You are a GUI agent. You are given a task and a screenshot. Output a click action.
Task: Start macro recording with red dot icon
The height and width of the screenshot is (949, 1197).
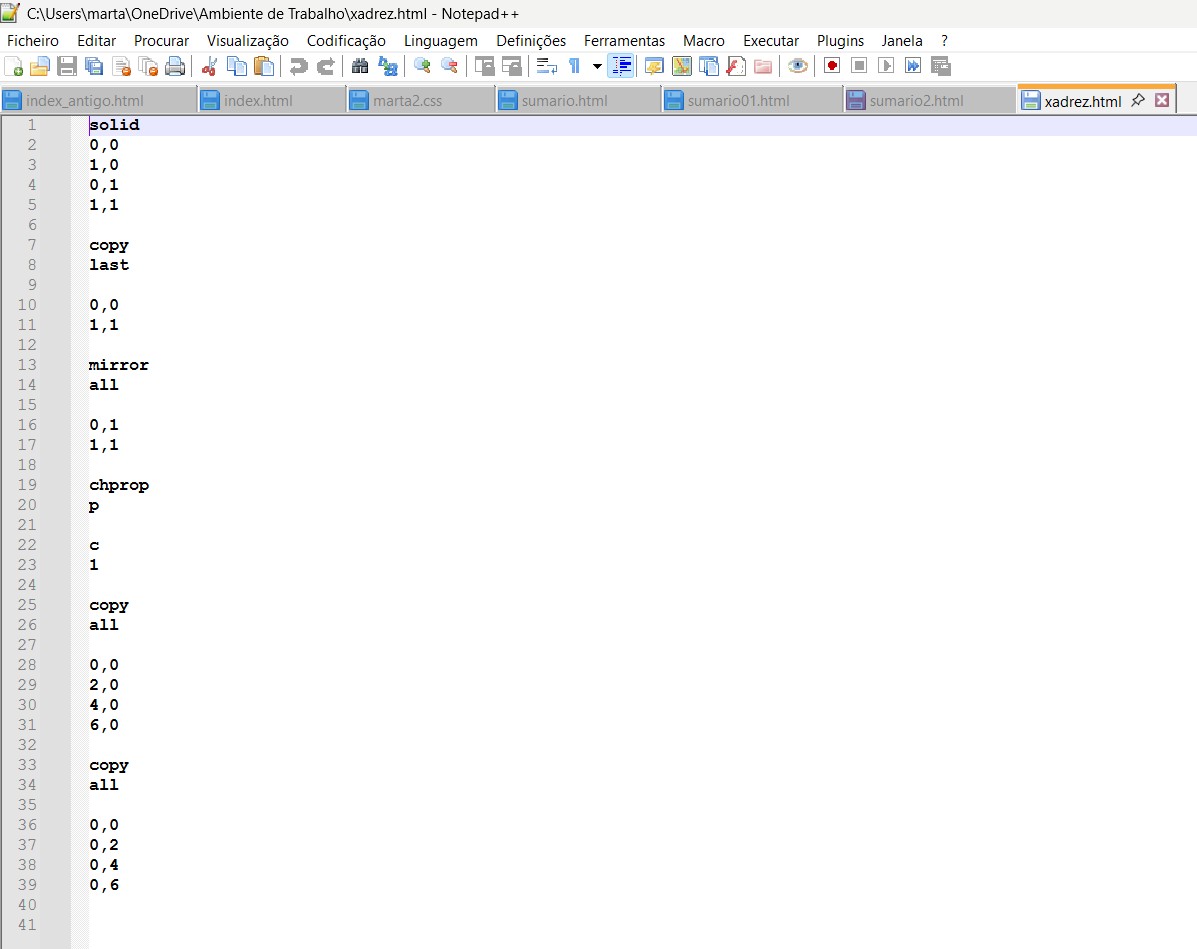[832, 66]
